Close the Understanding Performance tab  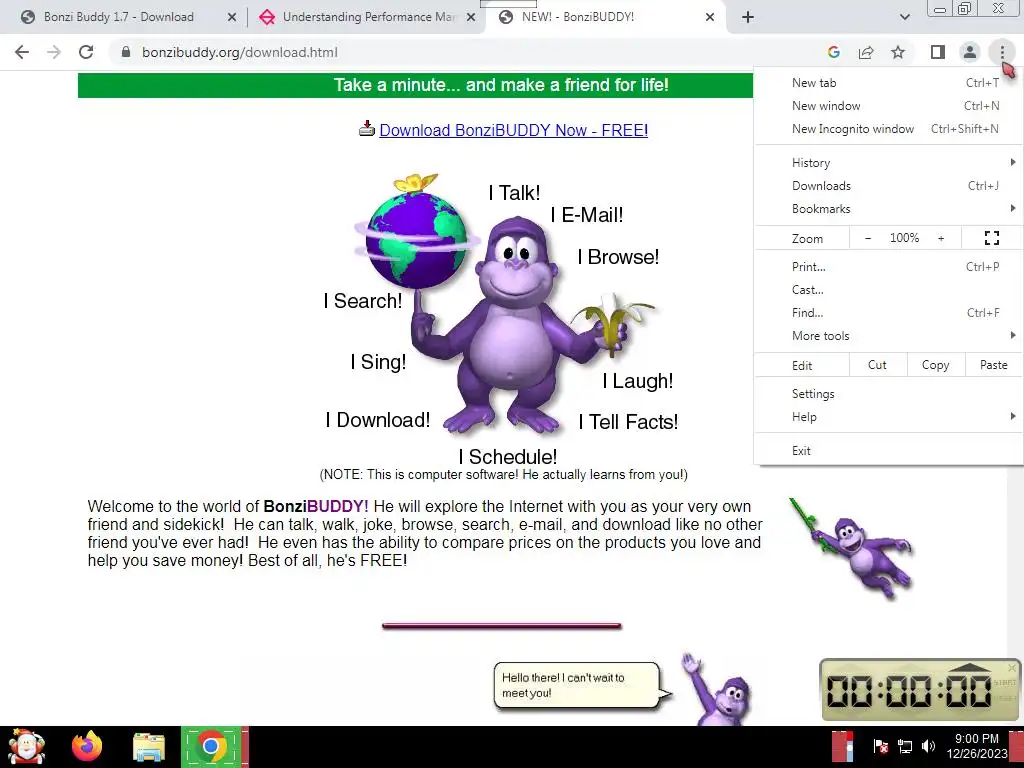(471, 18)
